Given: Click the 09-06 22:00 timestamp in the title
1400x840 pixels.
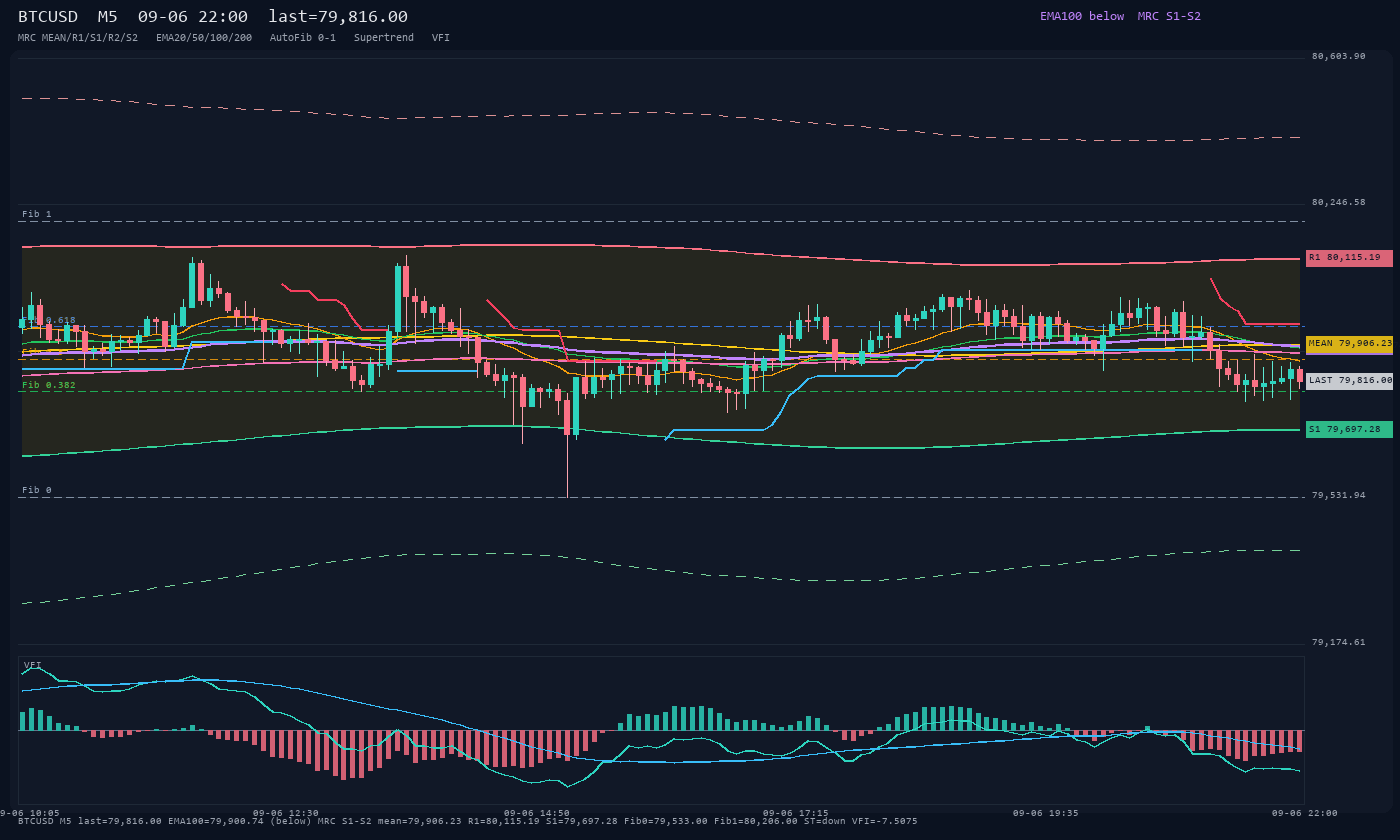Looking at the screenshot, I should click(193, 17).
